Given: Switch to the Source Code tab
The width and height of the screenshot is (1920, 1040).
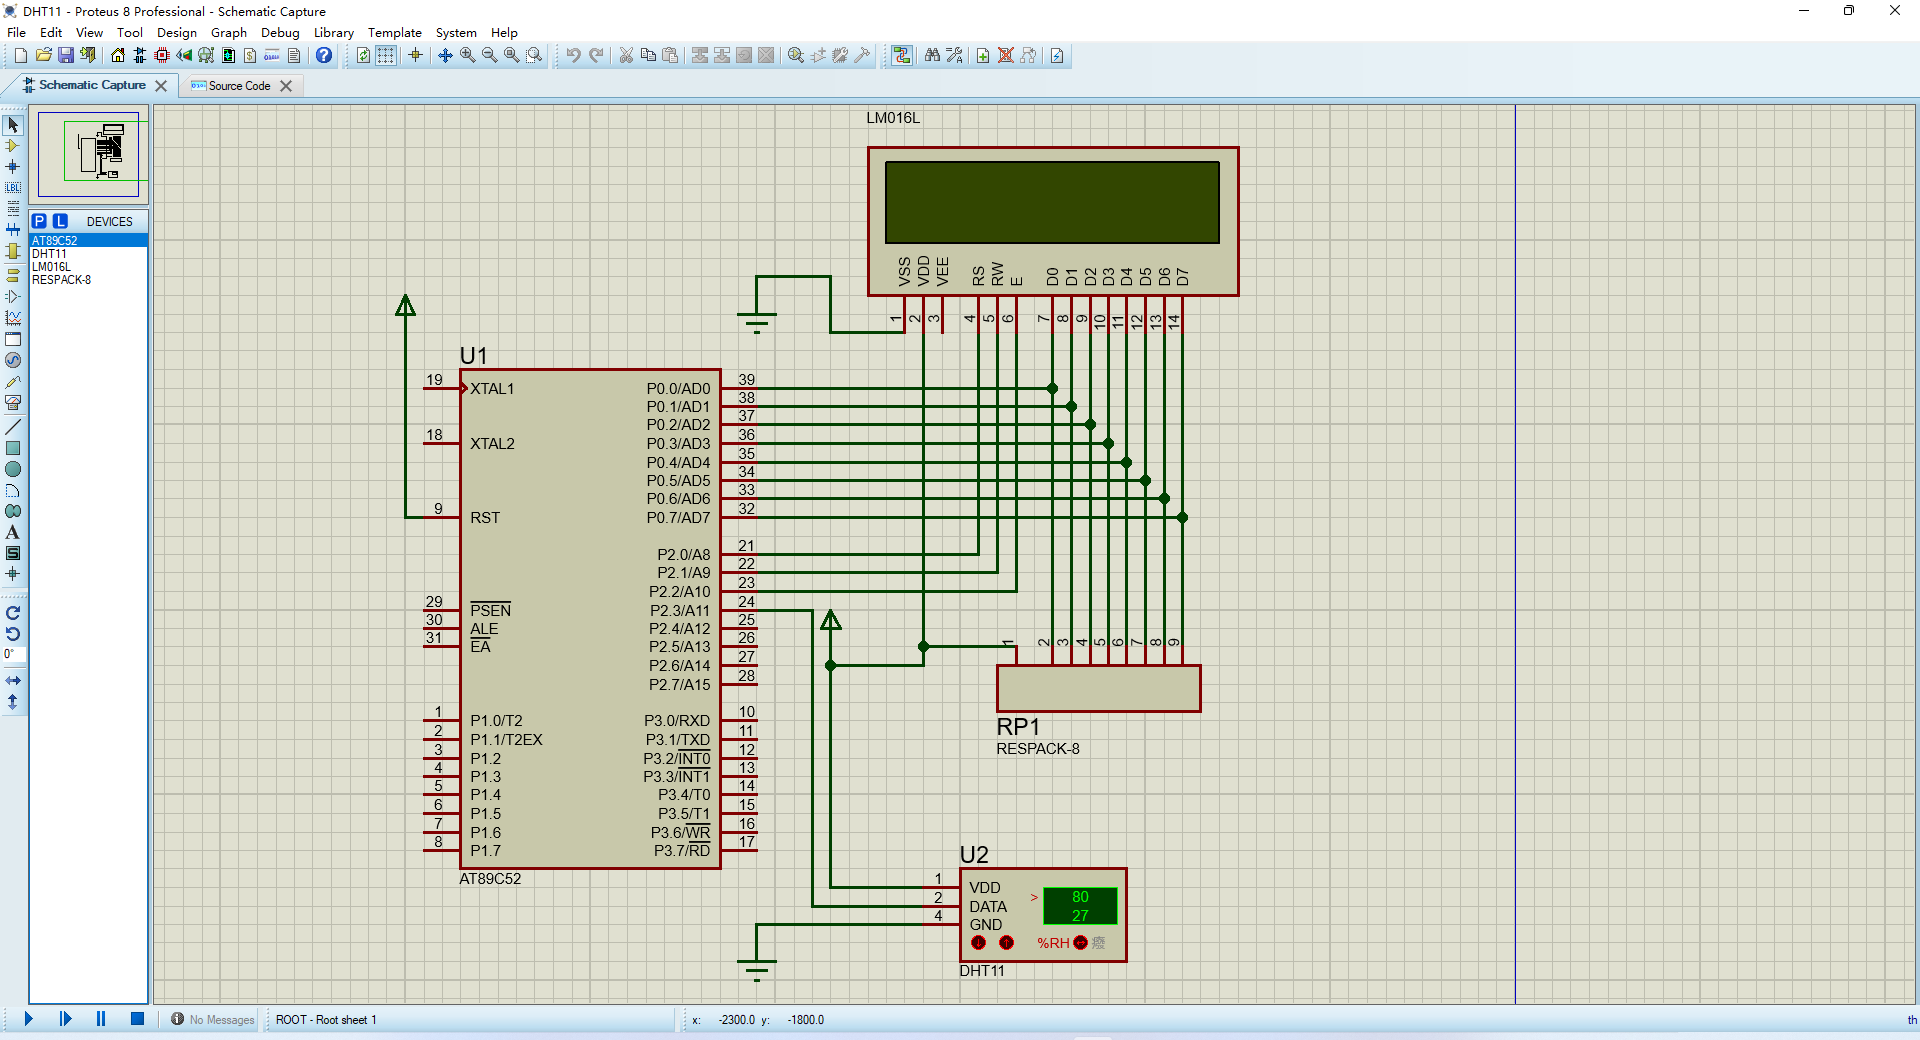Looking at the screenshot, I should coord(240,86).
